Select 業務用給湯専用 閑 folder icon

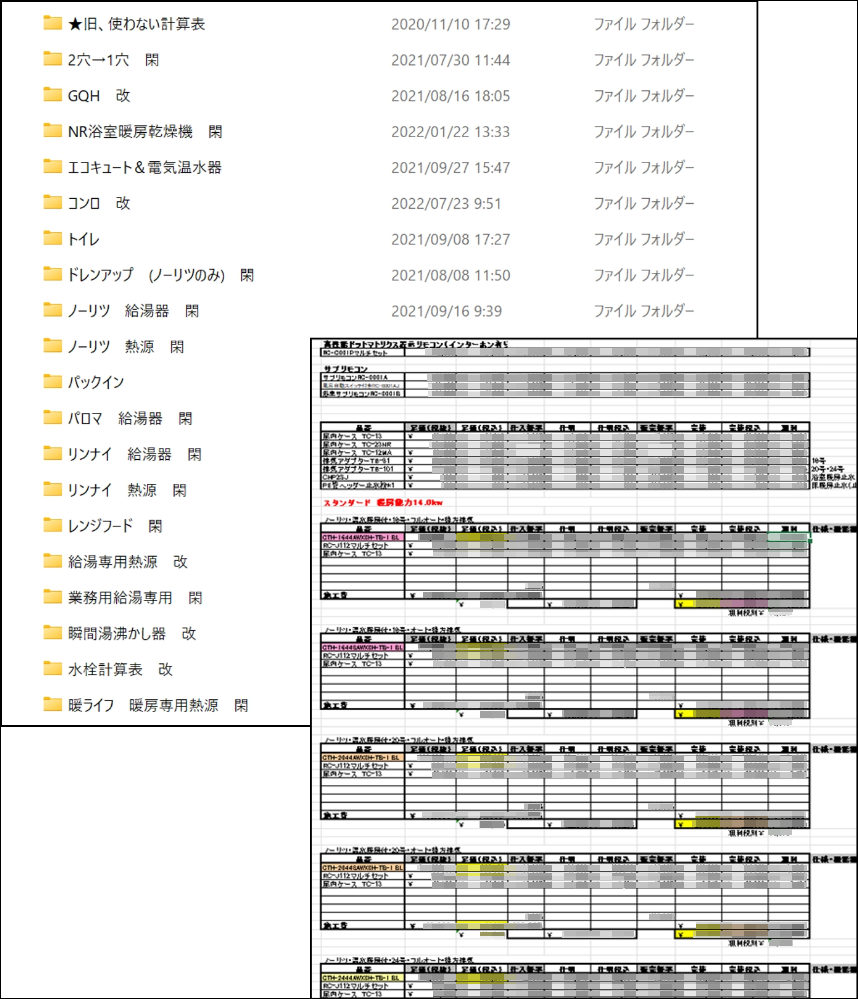click(x=52, y=597)
